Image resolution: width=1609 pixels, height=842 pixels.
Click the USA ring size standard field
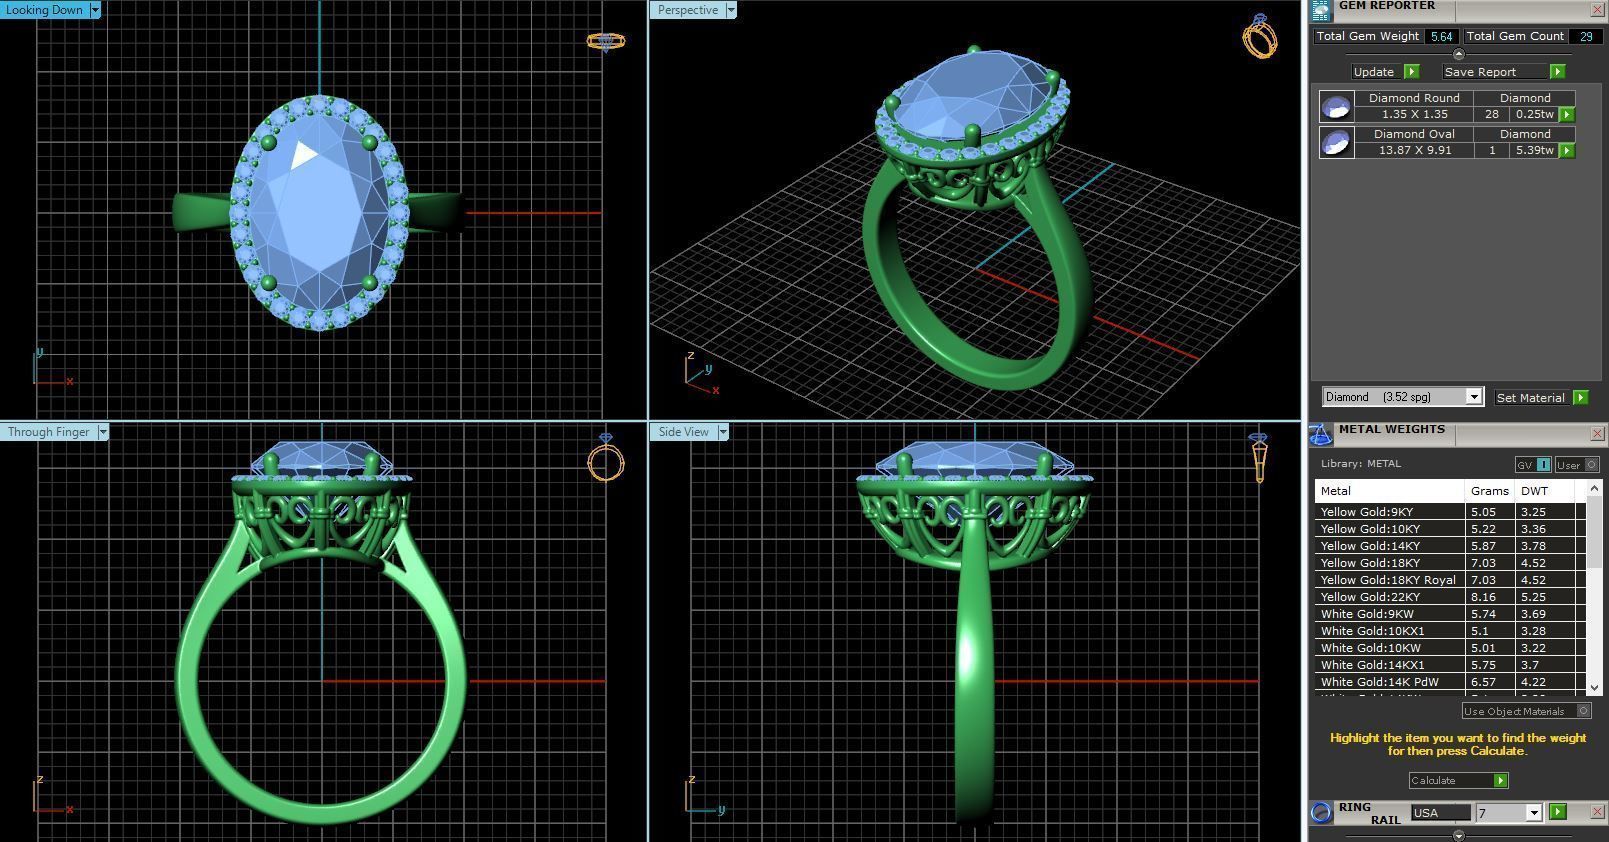[1440, 813]
